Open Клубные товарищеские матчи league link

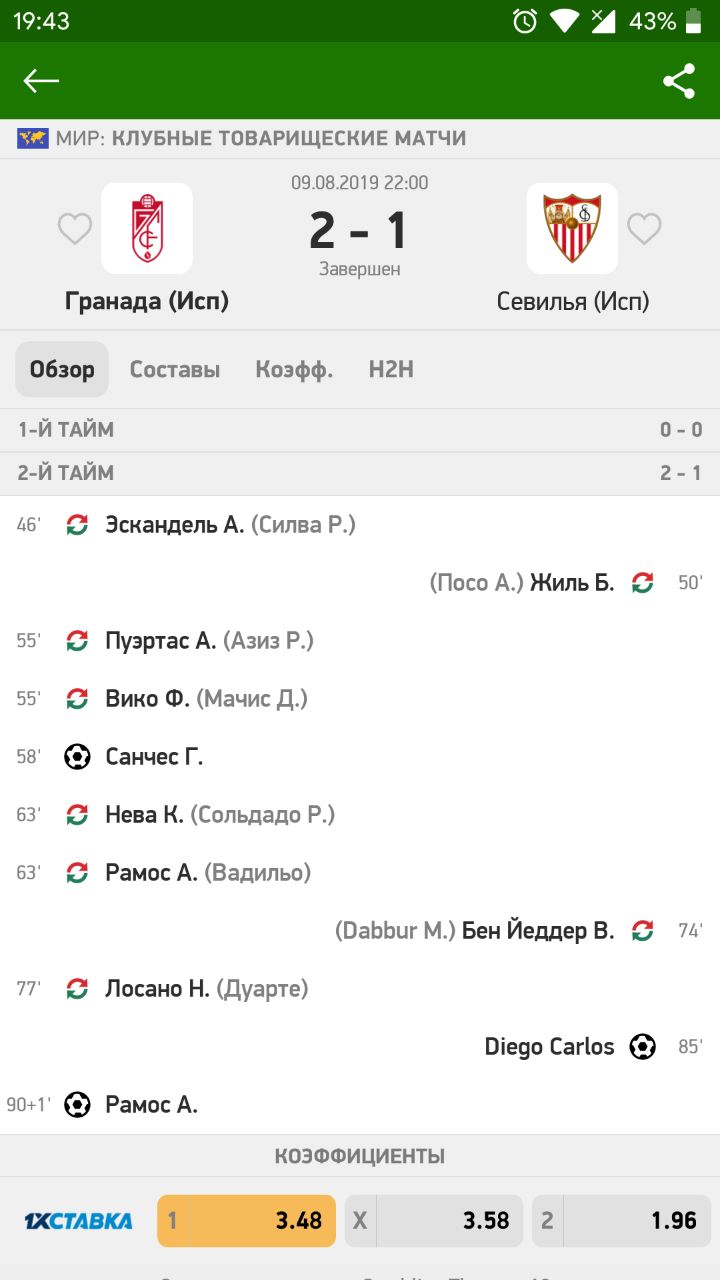(x=288, y=139)
